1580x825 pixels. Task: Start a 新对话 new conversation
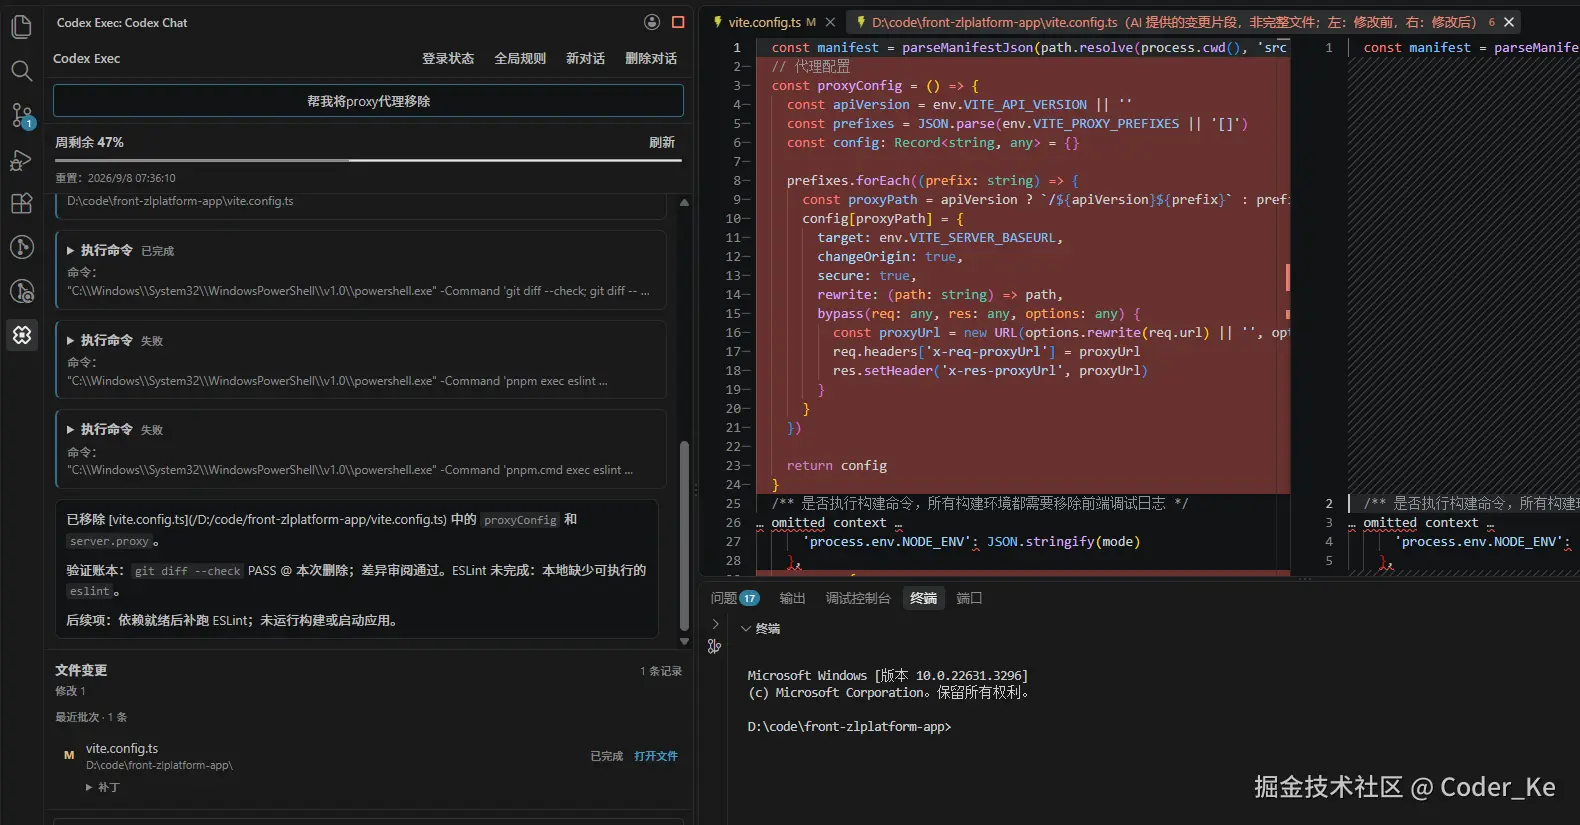click(585, 59)
